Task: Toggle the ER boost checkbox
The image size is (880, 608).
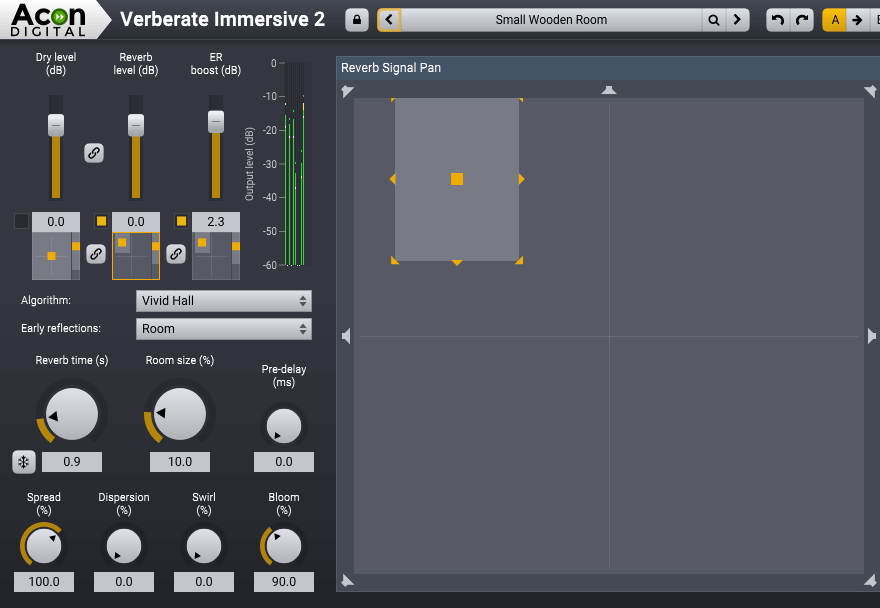Action: 181,221
